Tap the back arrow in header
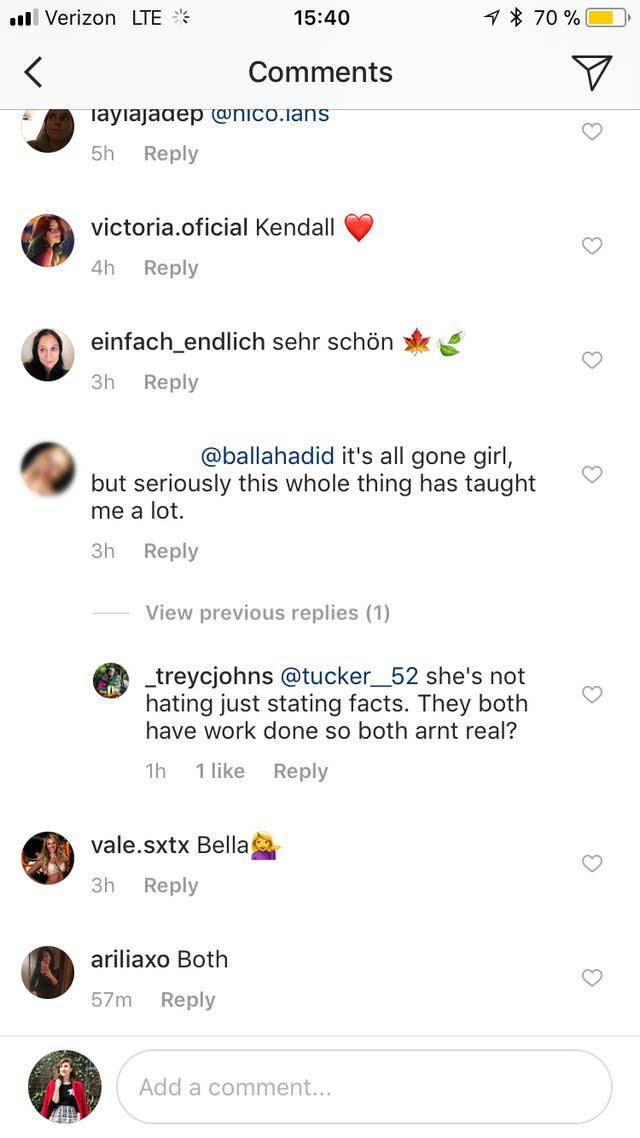This screenshot has width=640, height=1138. pyautogui.click(x=34, y=72)
